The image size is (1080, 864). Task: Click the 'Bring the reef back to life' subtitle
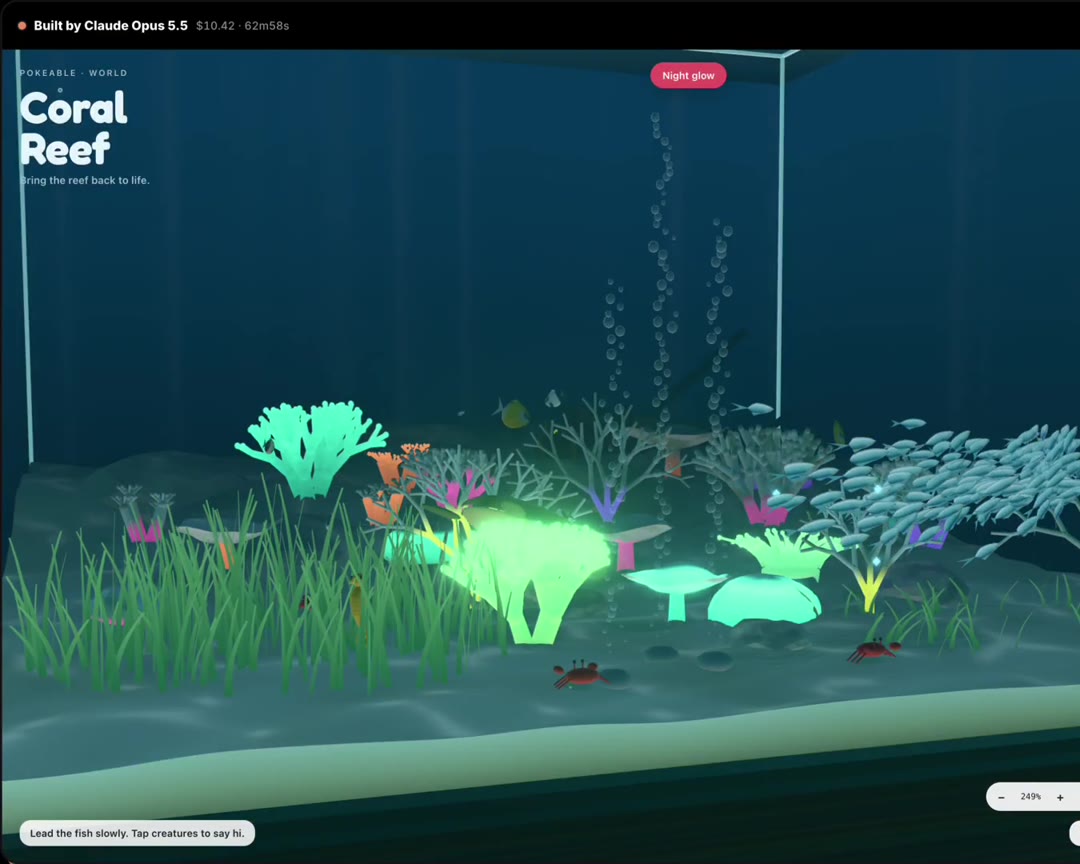pos(84,181)
